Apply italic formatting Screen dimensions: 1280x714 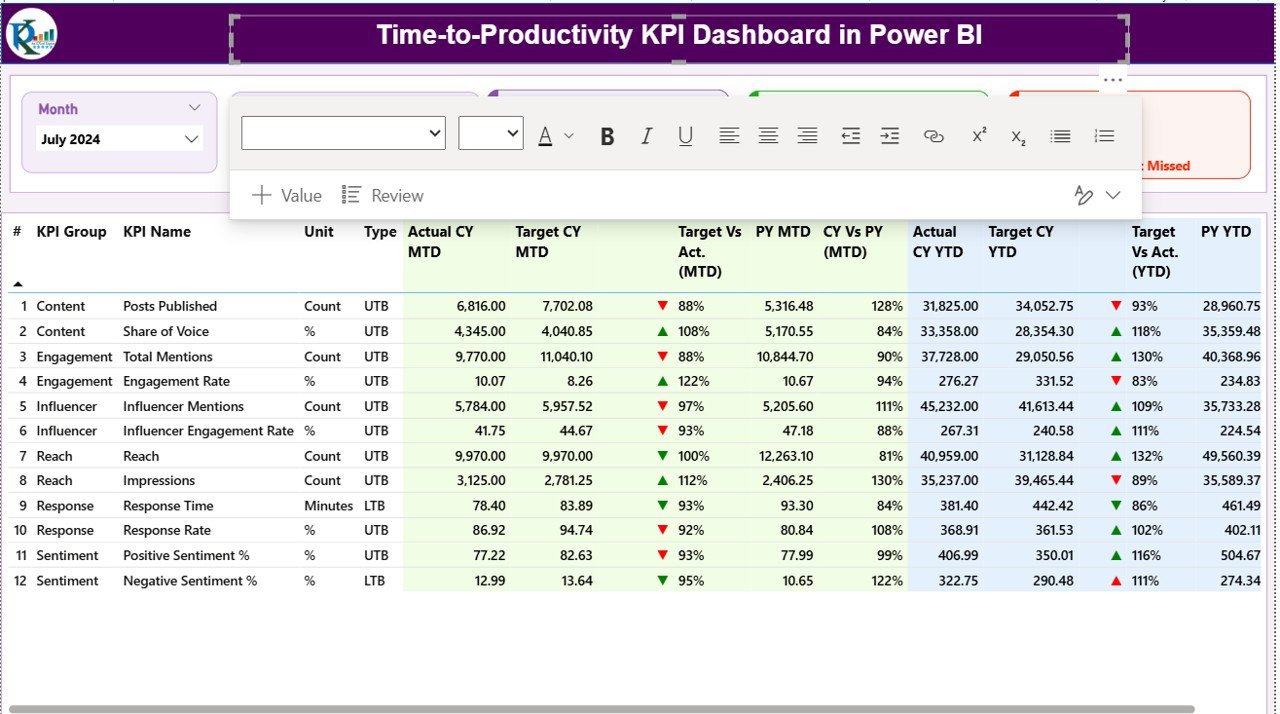(x=646, y=135)
